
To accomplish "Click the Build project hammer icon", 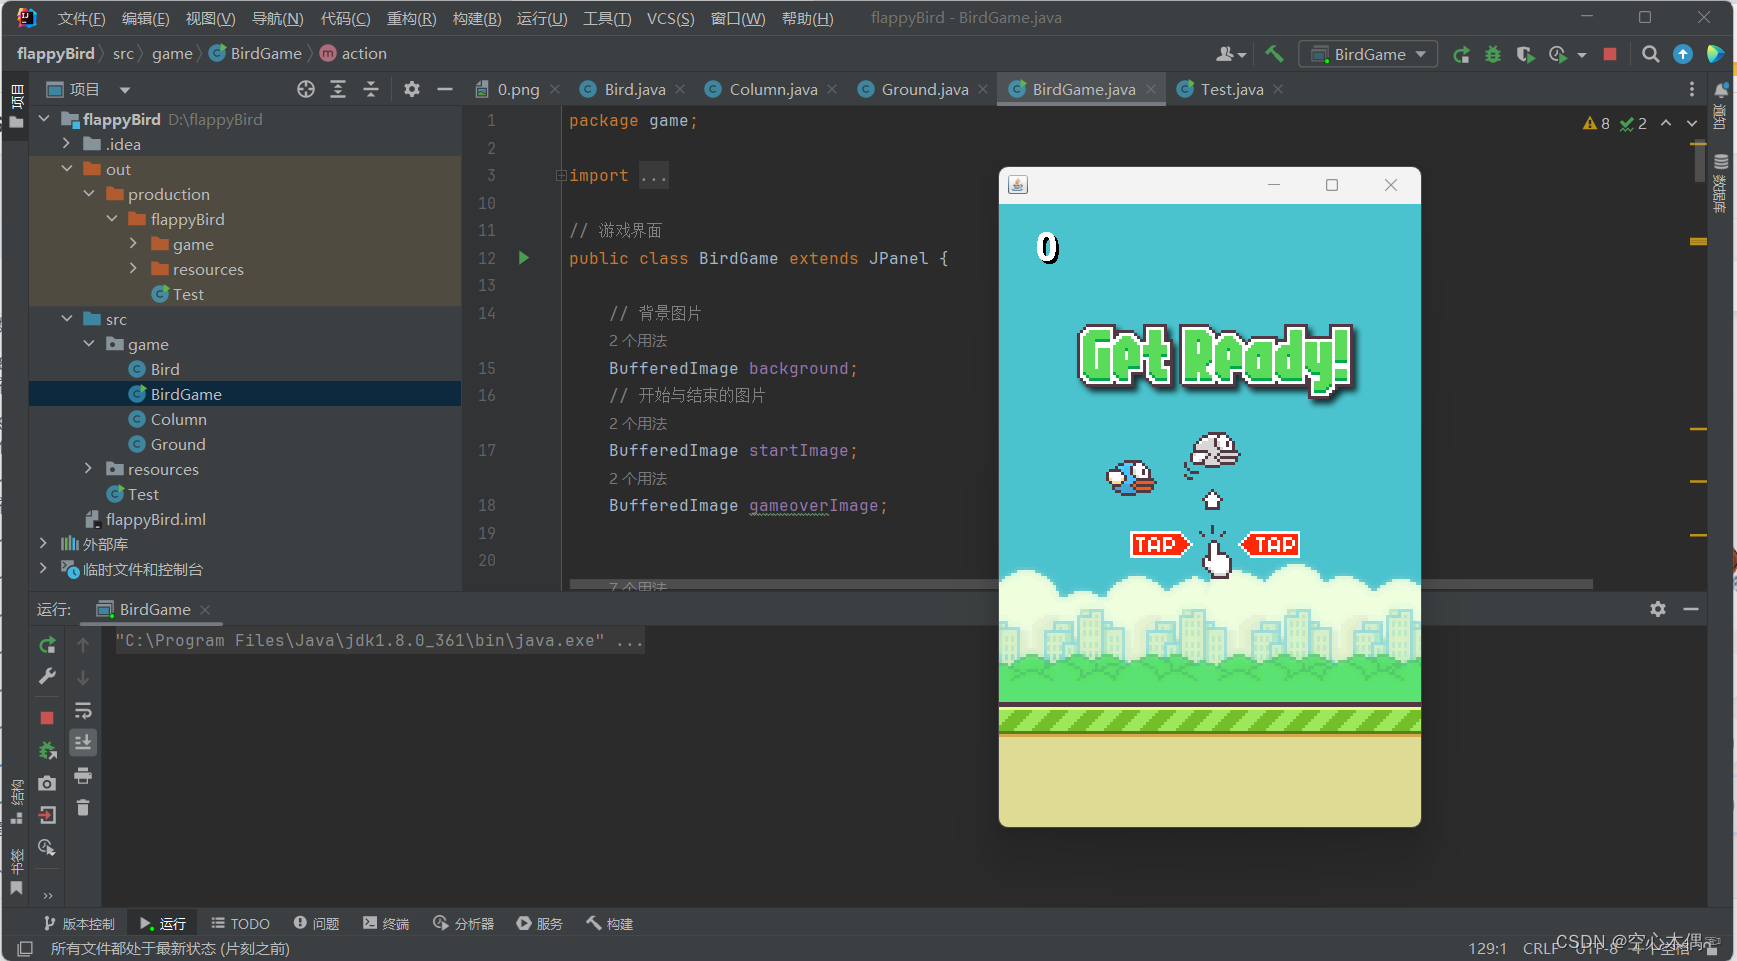I will coord(1273,54).
